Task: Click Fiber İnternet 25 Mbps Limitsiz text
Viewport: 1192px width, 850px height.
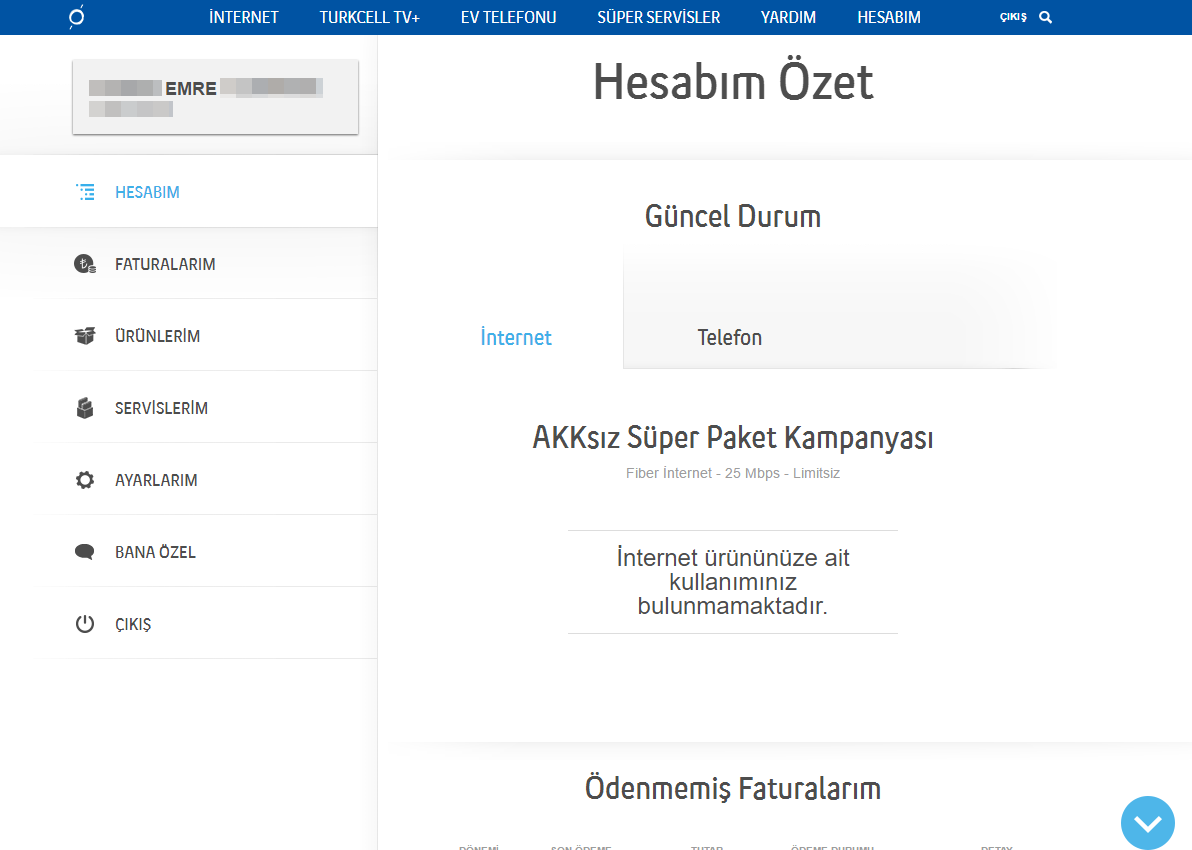Action: pyautogui.click(x=733, y=473)
